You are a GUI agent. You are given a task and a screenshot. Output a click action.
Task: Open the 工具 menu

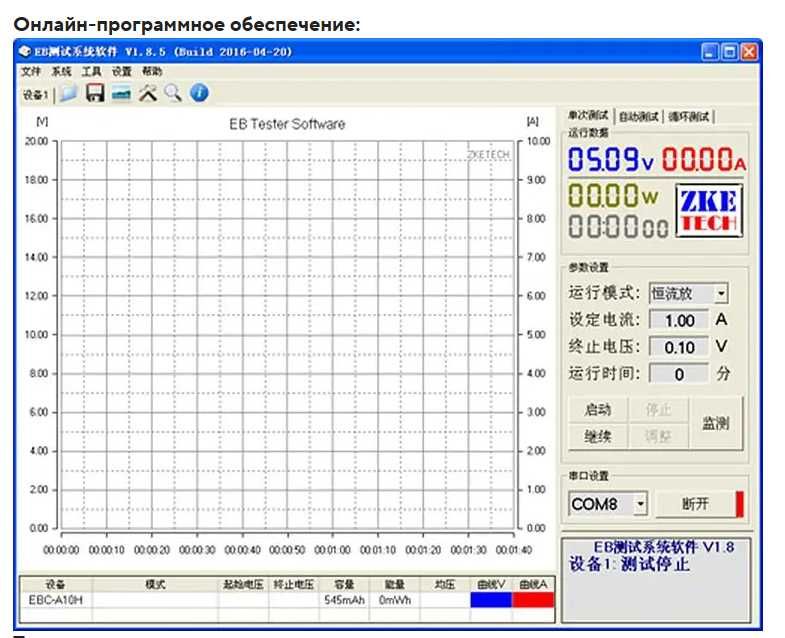coord(92,72)
